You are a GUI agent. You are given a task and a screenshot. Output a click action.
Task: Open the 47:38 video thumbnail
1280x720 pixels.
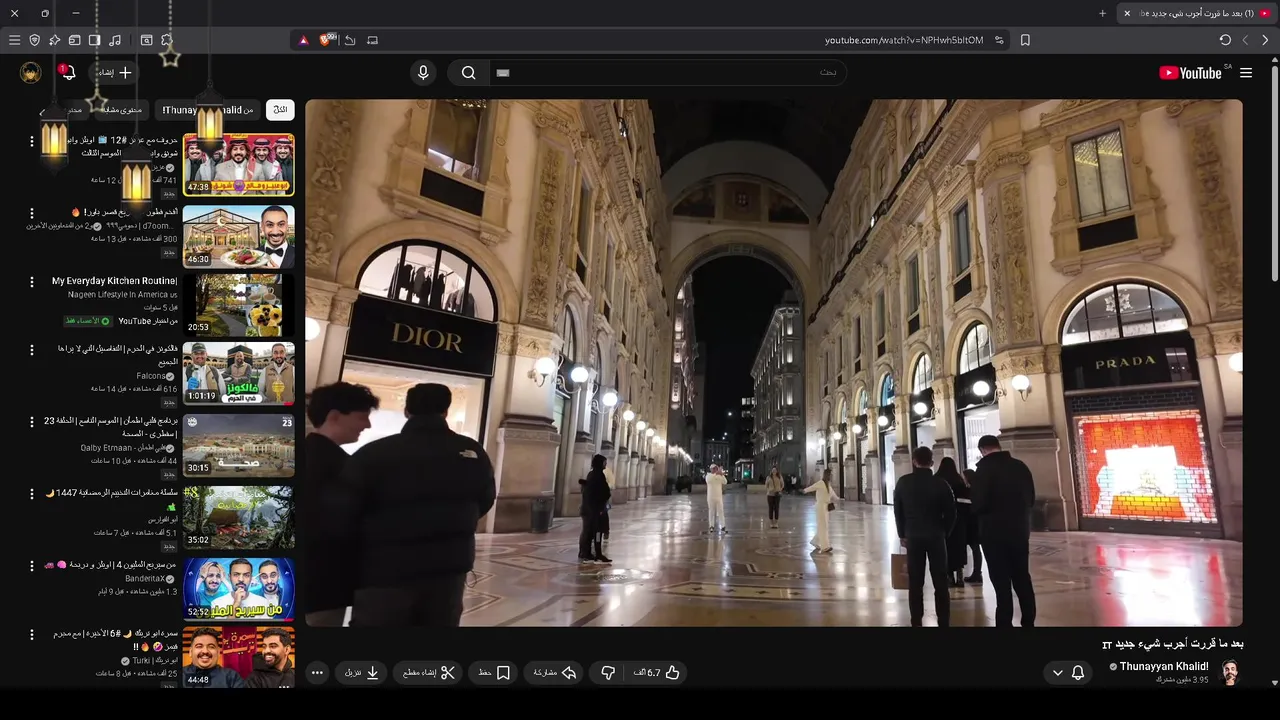pos(239,165)
